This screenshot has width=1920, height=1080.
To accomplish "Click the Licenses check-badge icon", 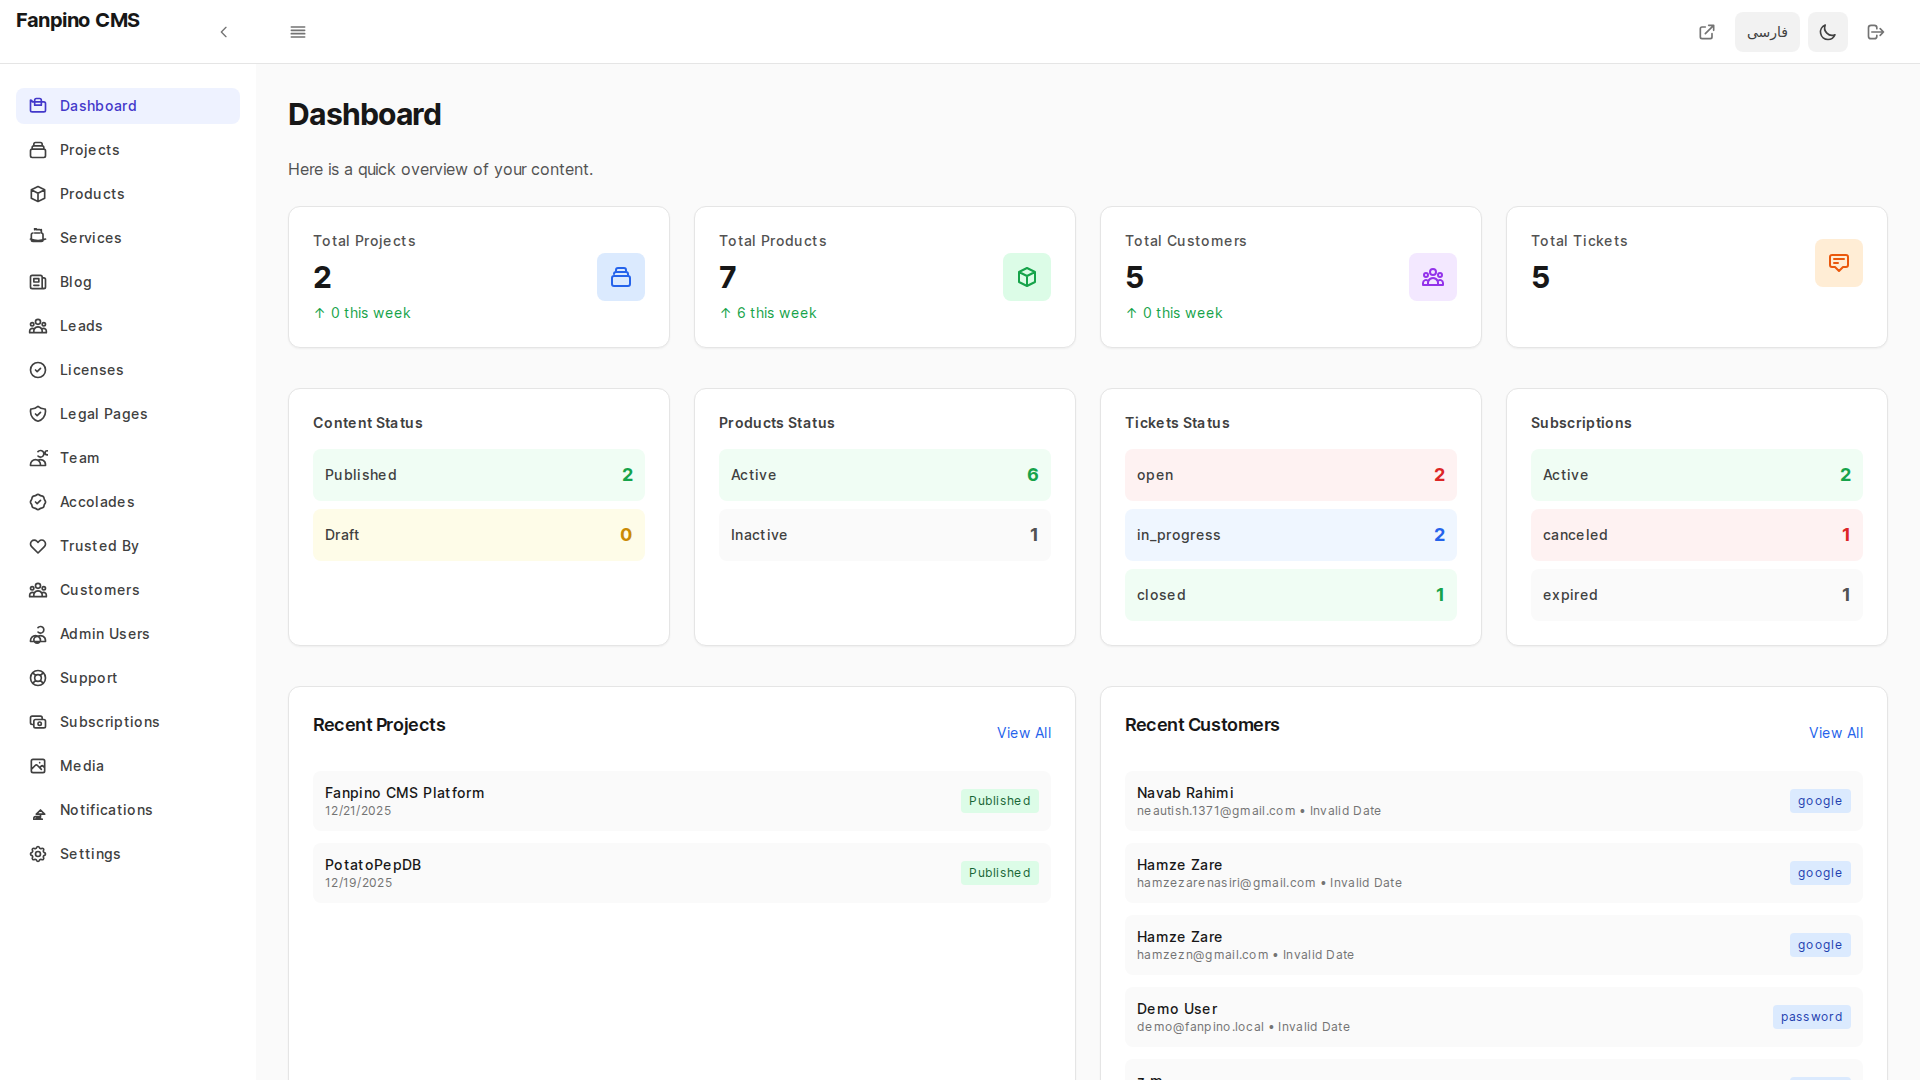I will click(x=38, y=370).
